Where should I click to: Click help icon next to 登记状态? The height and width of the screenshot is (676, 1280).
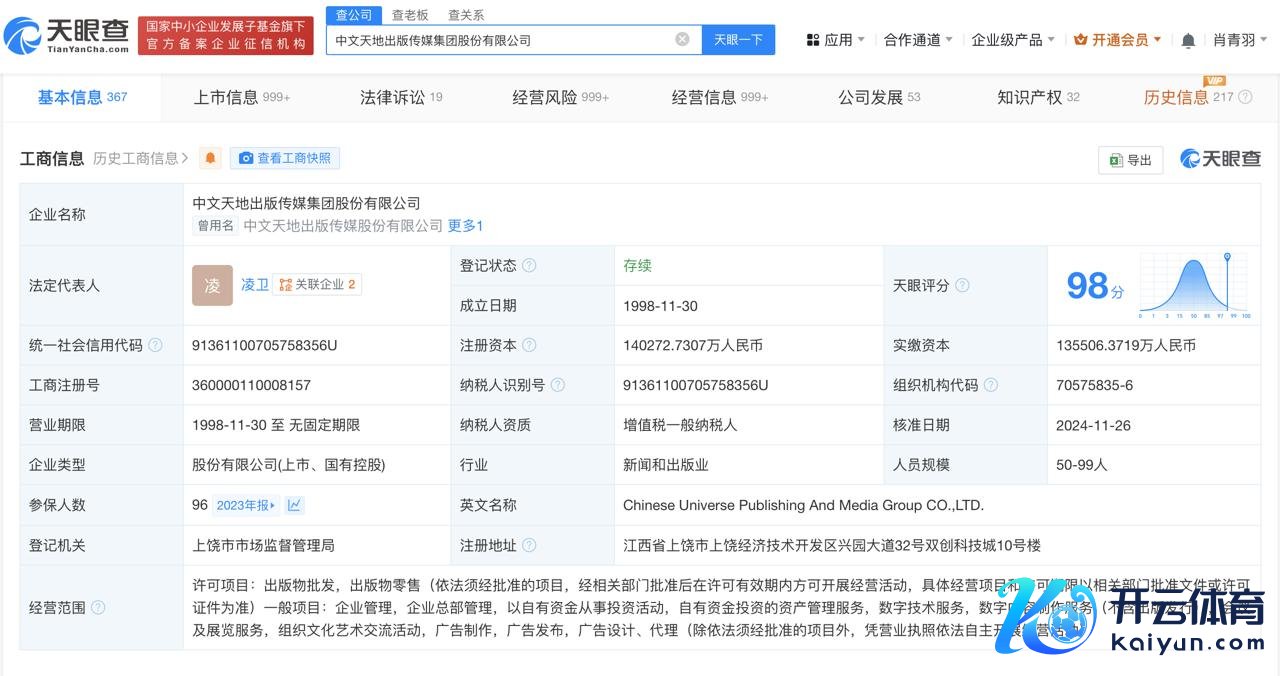[x=529, y=266]
